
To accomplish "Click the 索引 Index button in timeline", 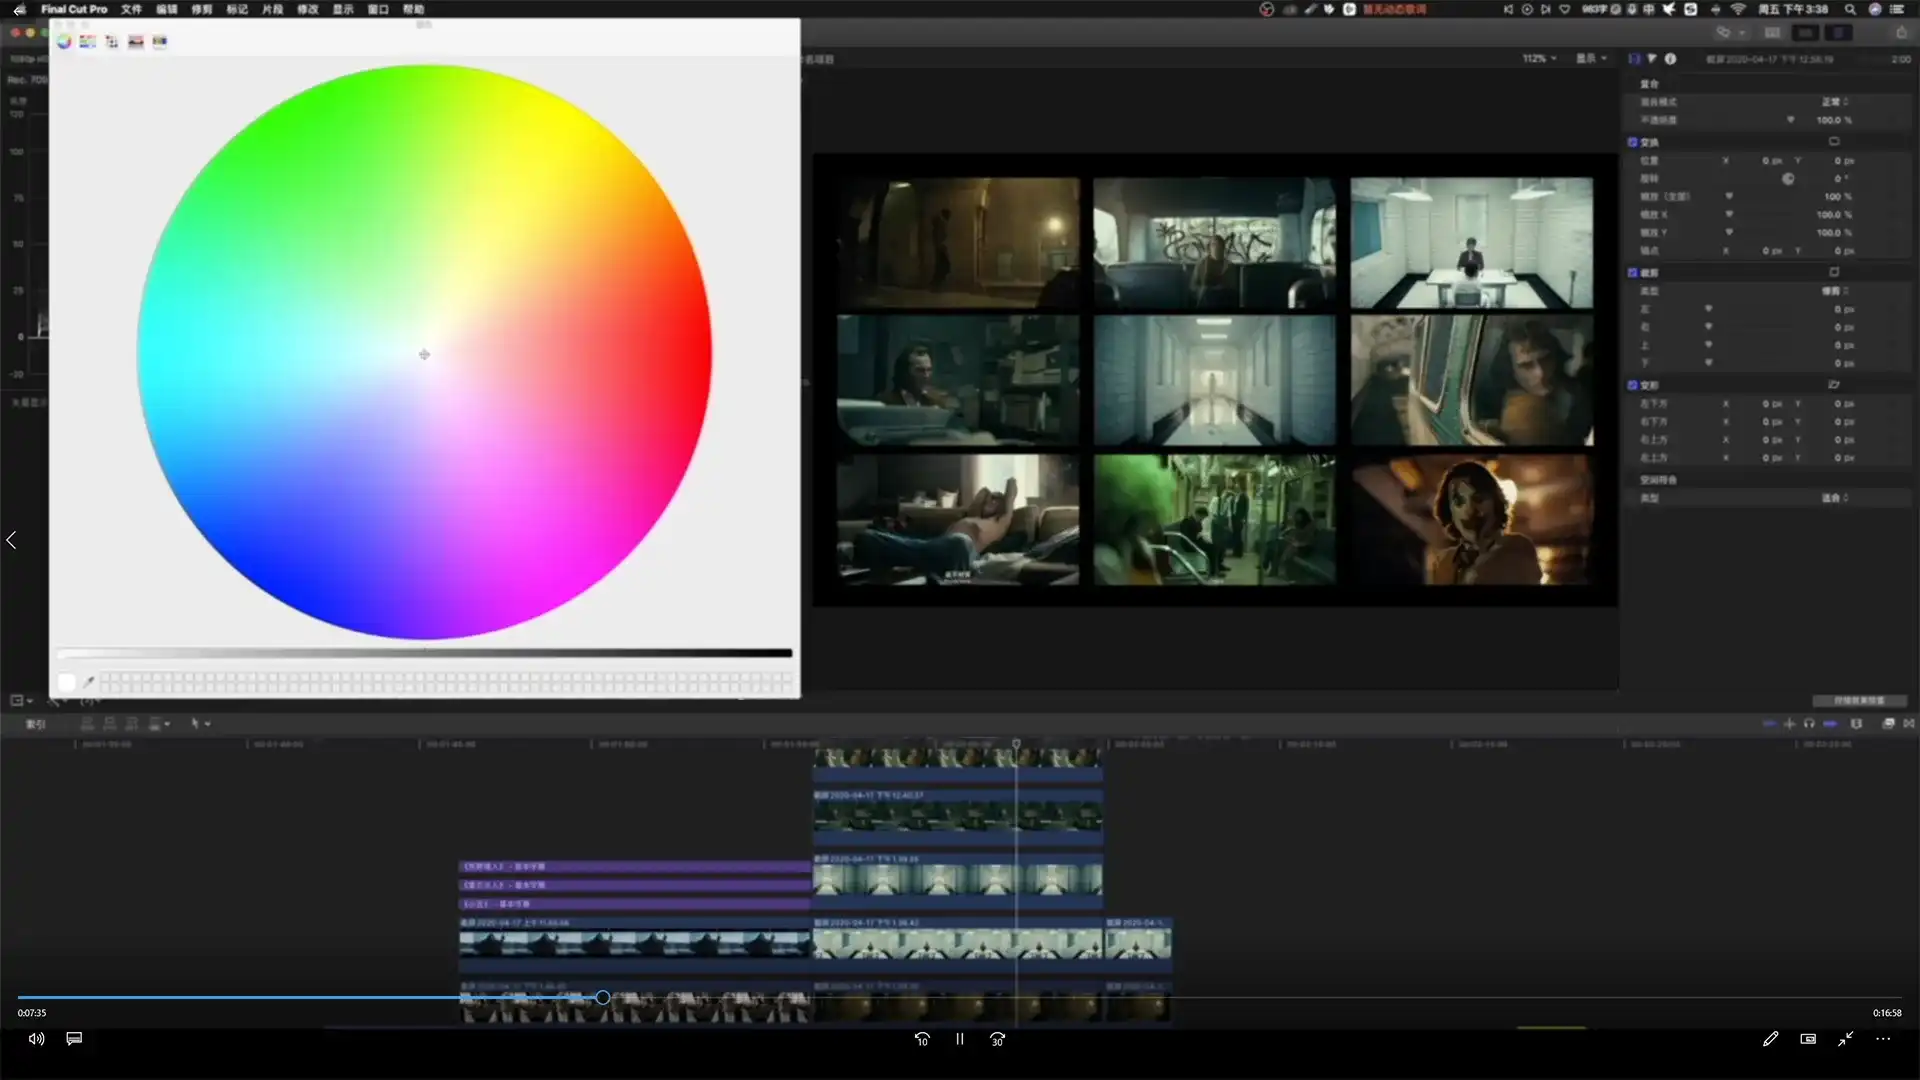I will tap(36, 724).
